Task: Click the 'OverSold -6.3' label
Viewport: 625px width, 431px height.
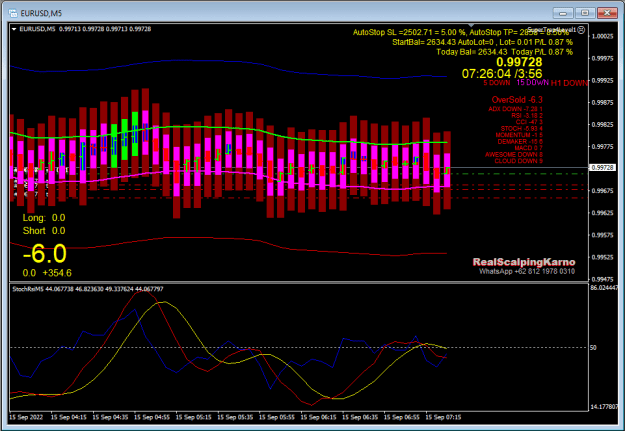Action: [x=517, y=100]
